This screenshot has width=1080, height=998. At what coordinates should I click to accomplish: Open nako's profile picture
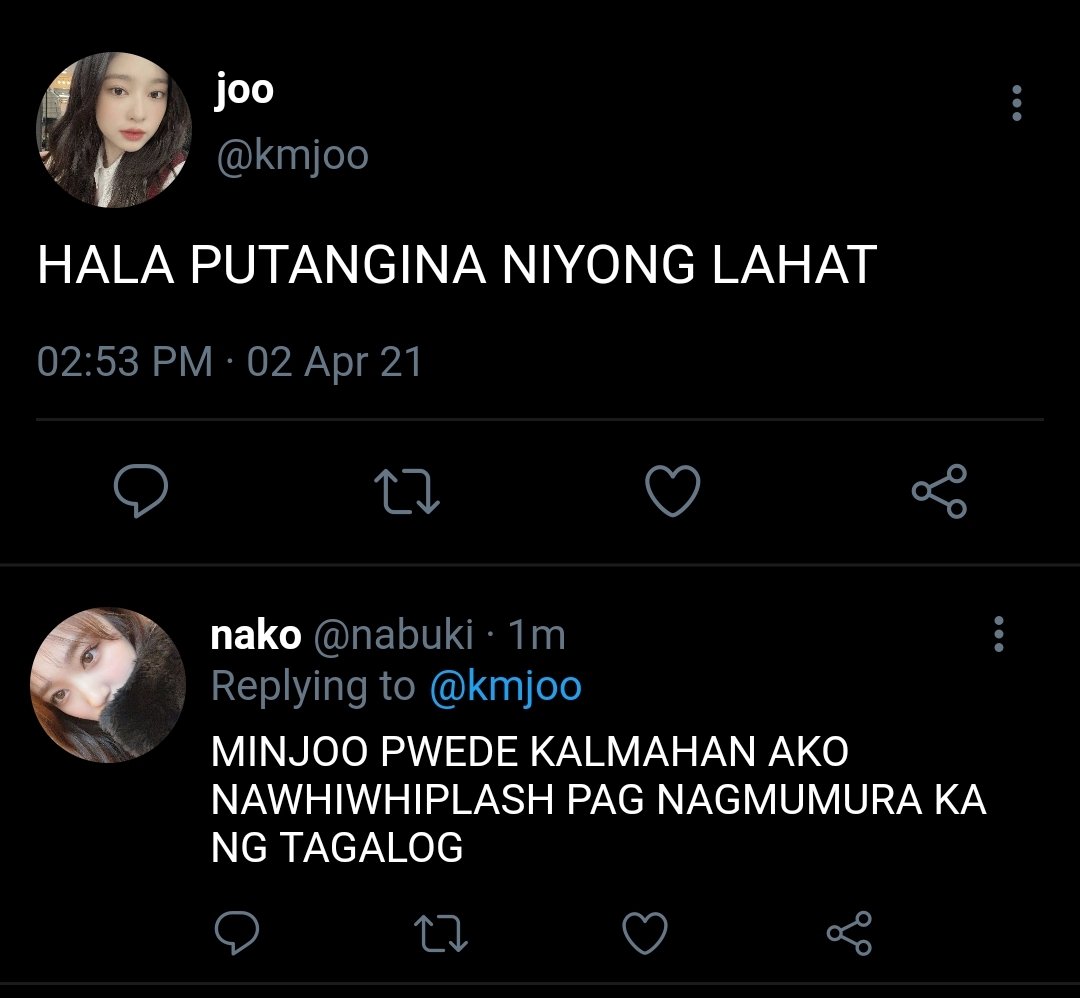108,685
